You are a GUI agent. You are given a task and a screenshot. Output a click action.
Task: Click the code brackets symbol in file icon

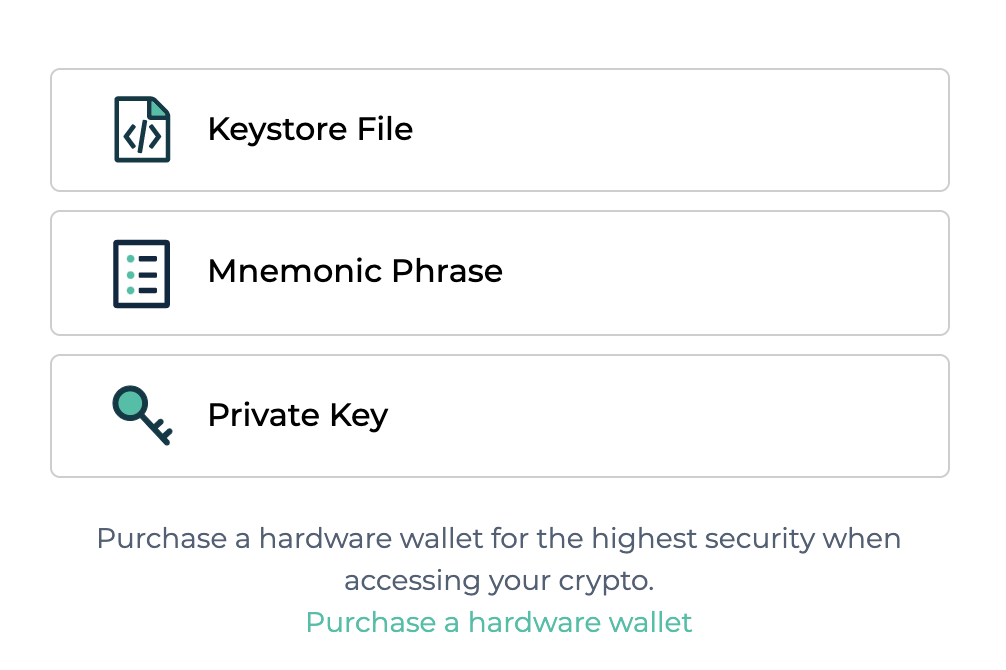coord(142,137)
